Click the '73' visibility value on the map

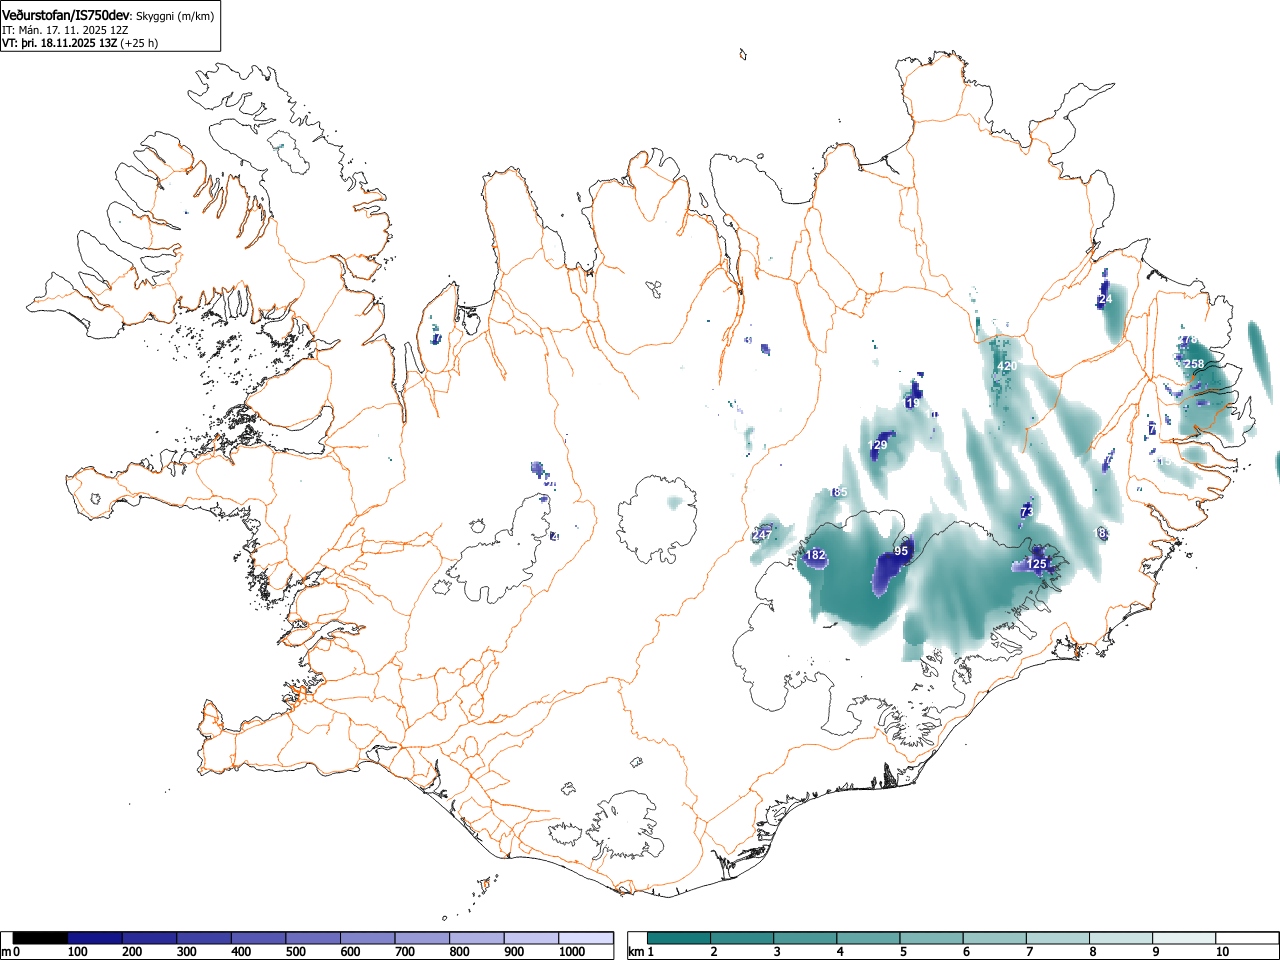(x=1026, y=512)
